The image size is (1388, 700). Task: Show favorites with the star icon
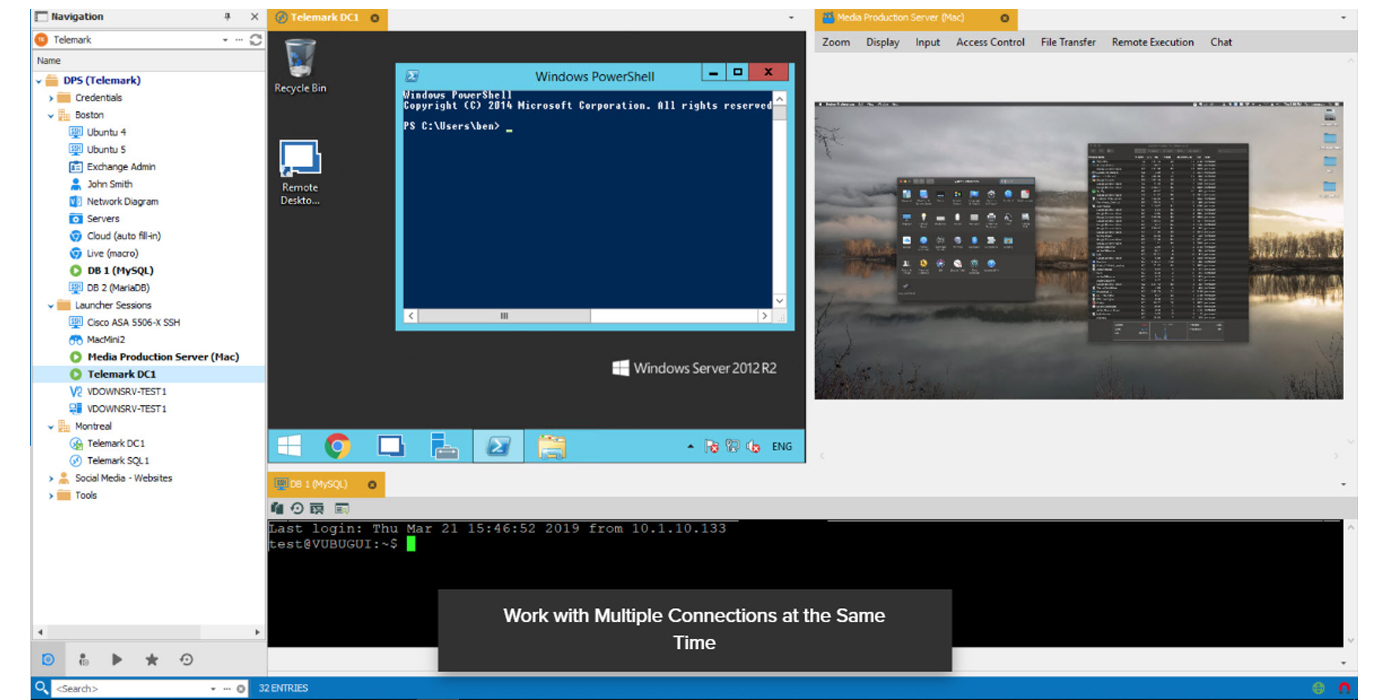[152, 659]
